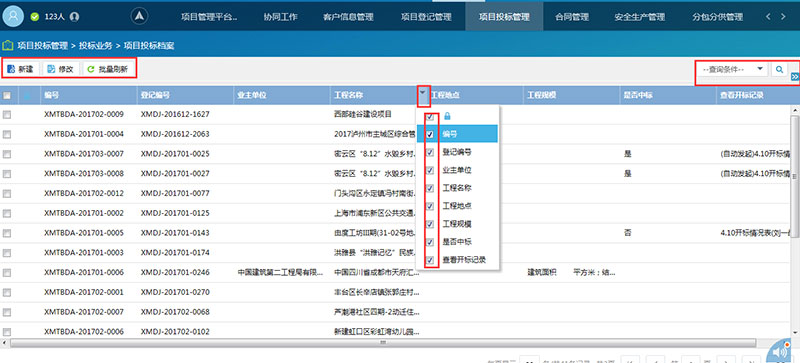Sort by 登记编号 column header
Screen dimensions: 800x363
(186, 95)
